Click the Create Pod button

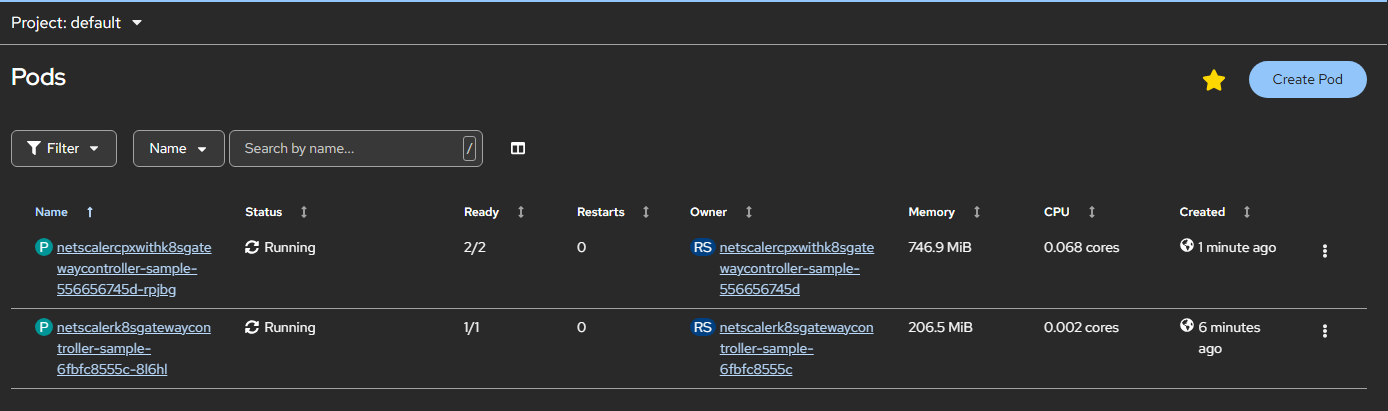click(x=1307, y=79)
